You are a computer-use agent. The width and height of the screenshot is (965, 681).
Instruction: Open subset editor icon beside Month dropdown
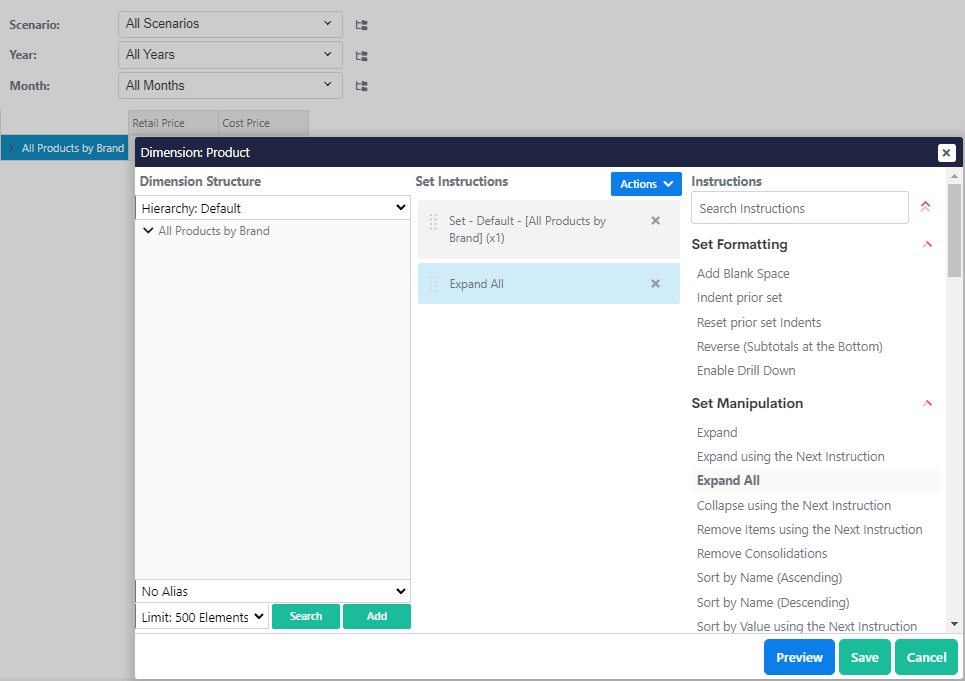(362, 87)
